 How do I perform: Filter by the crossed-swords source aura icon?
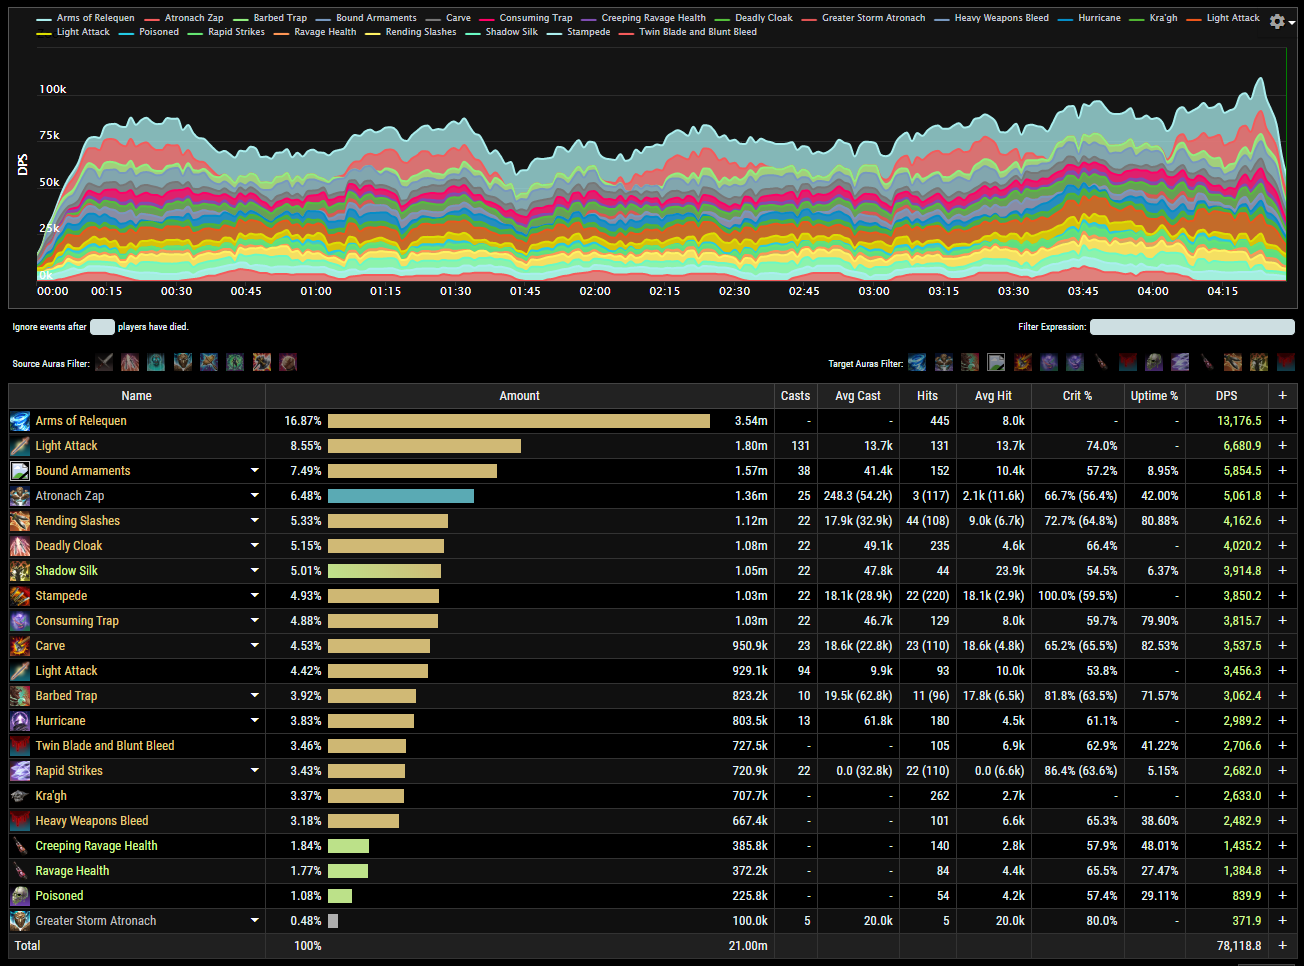(x=104, y=362)
